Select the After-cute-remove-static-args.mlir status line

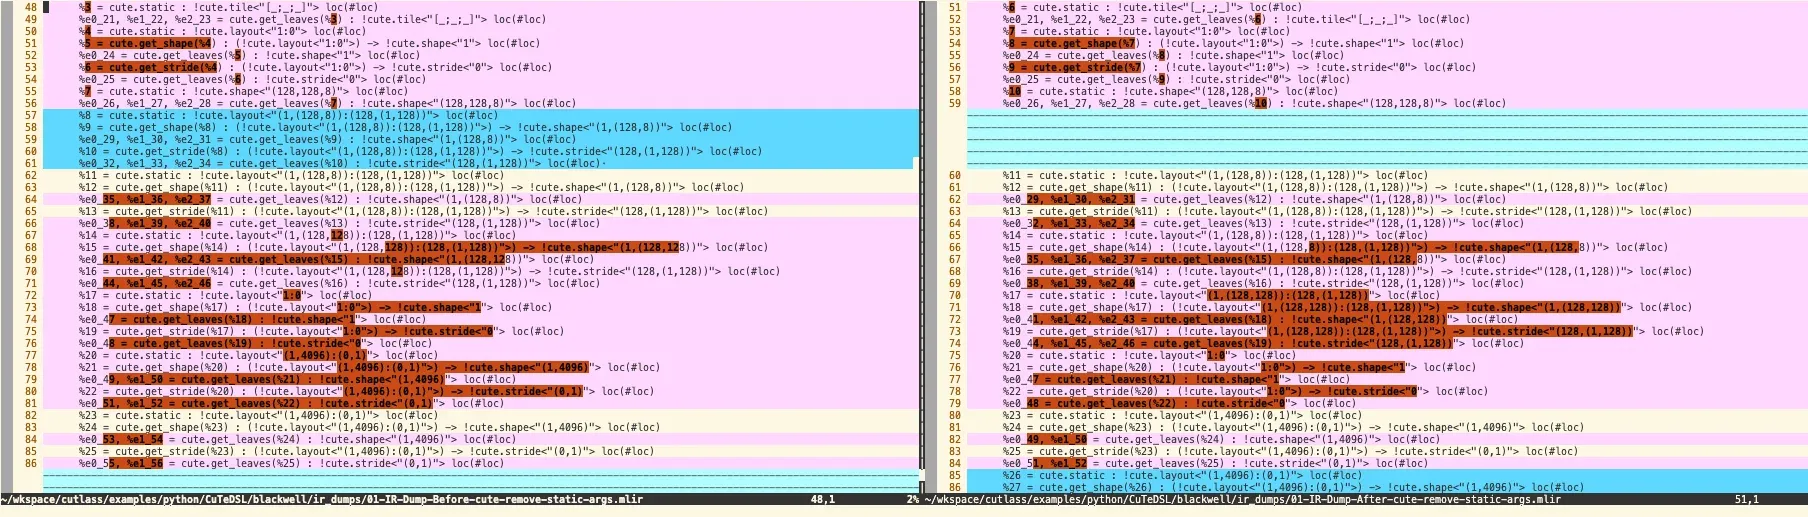point(1242,498)
